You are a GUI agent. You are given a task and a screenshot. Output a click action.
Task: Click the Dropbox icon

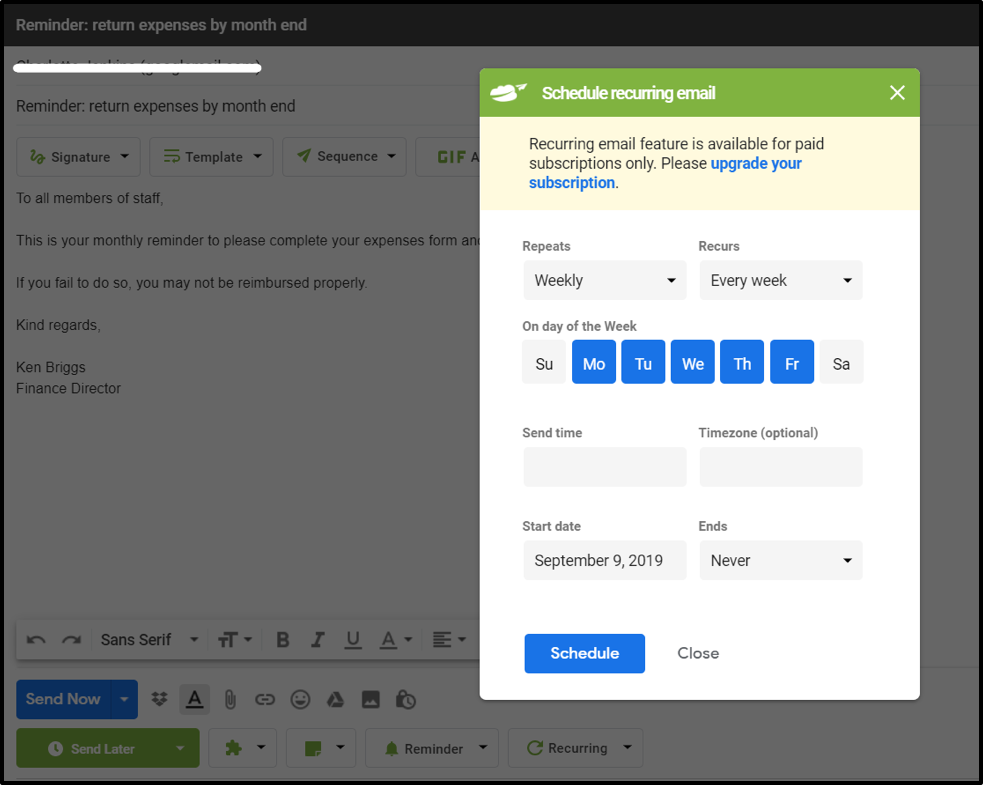(x=159, y=700)
